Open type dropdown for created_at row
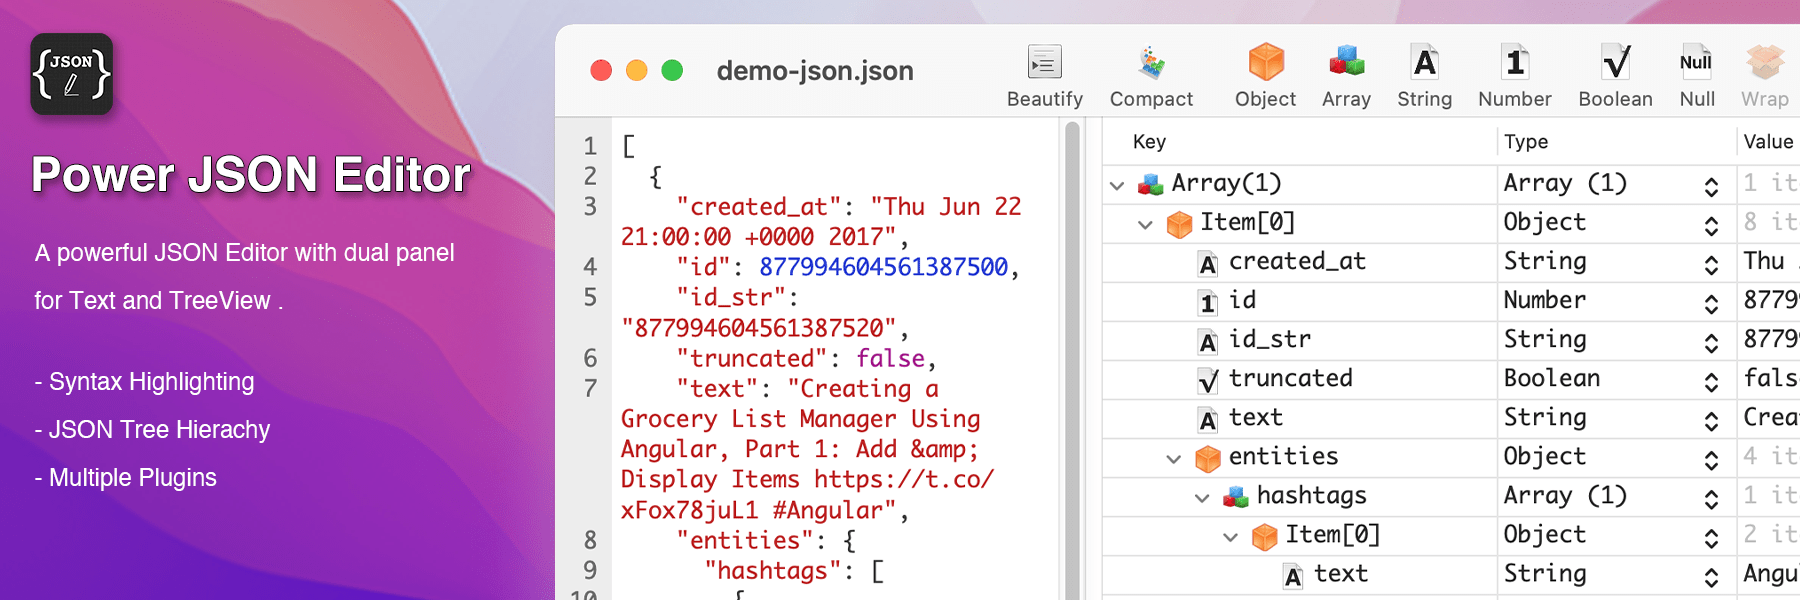Screen dimensions: 1800x600 (1711, 264)
